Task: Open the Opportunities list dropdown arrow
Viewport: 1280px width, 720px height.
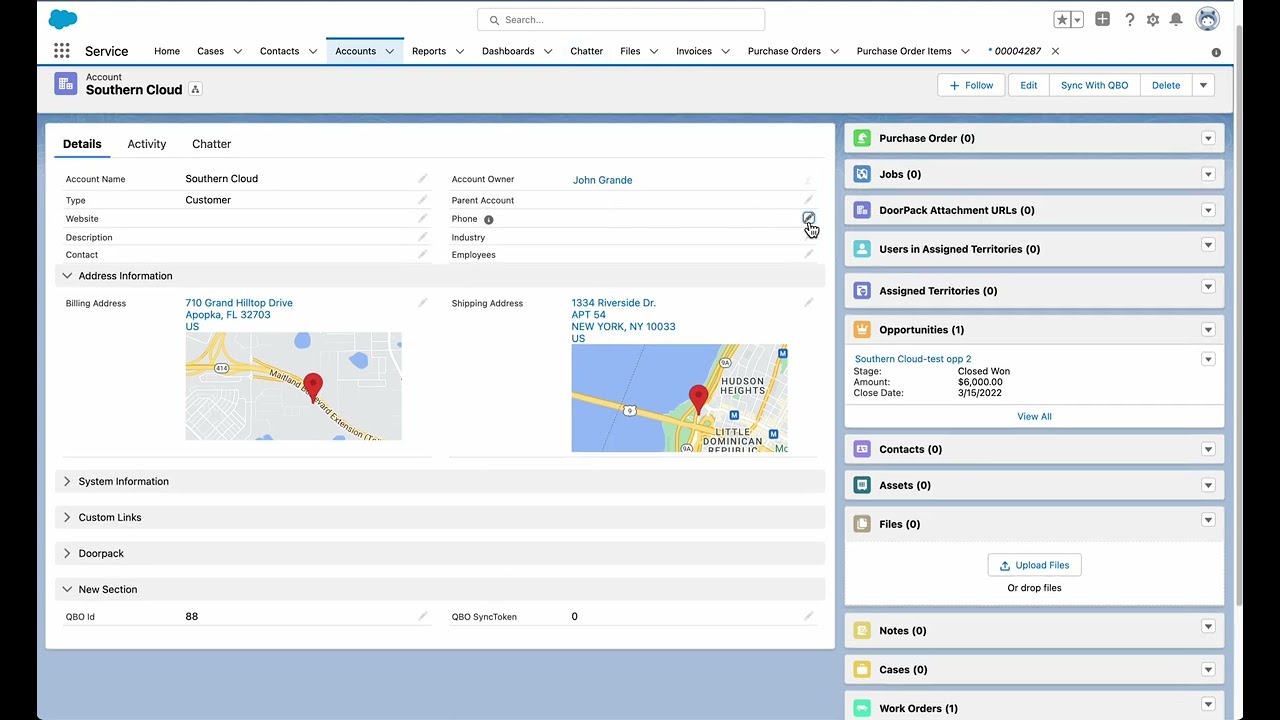Action: [1208, 329]
